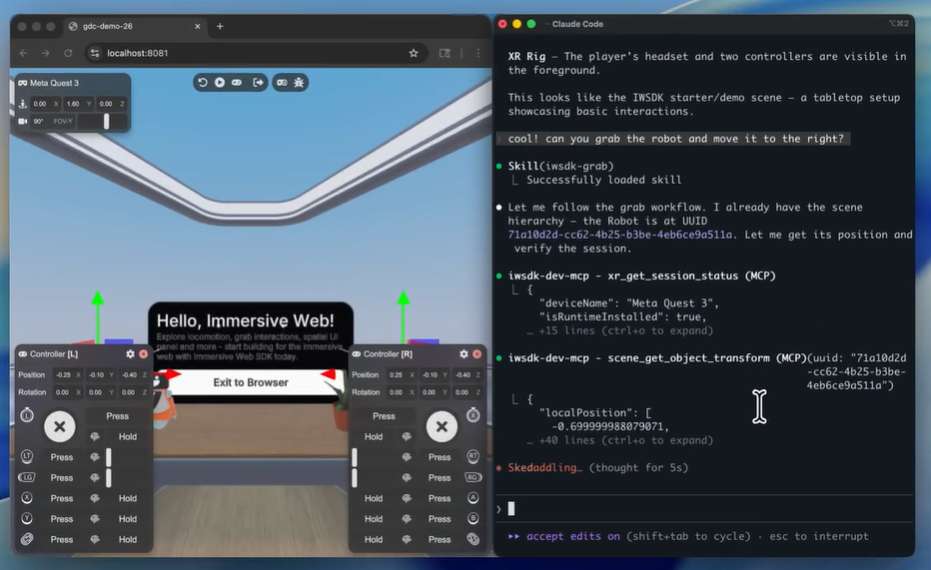Toggle Hold for left controller X button
The image size is (931, 570).
(127, 498)
